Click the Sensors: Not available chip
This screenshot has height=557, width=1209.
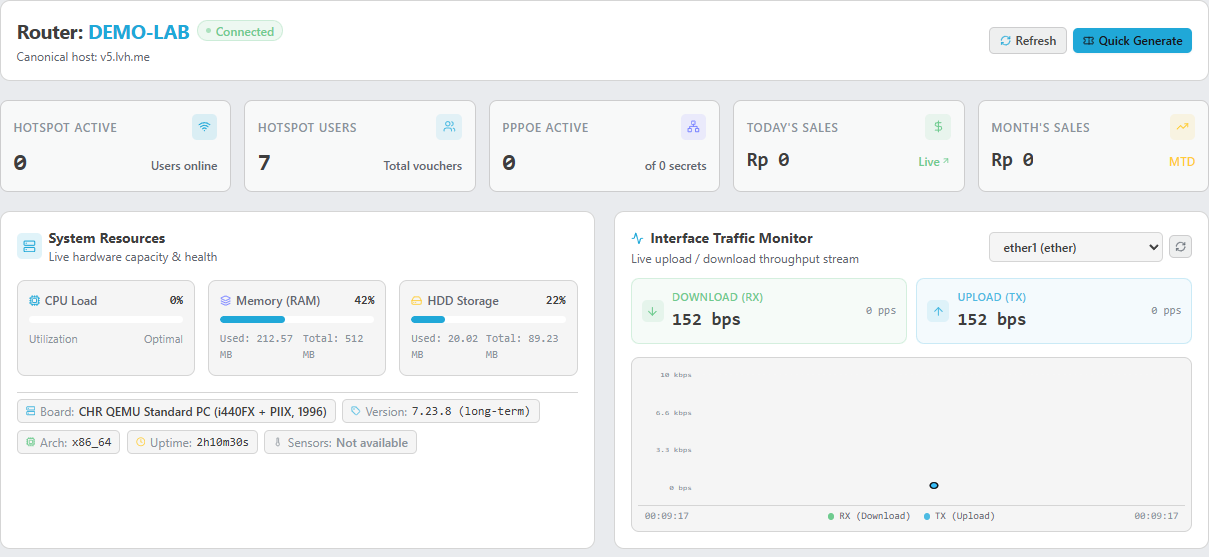coord(340,442)
